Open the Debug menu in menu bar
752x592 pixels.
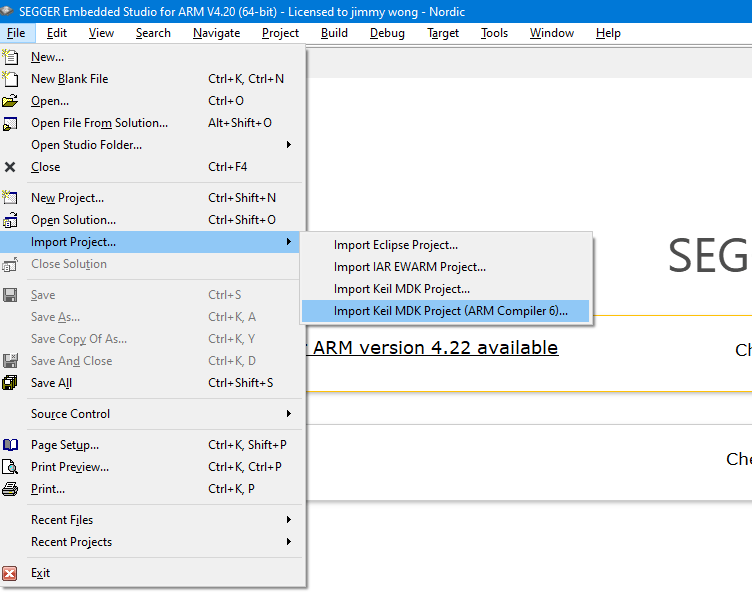pos(387,33)
